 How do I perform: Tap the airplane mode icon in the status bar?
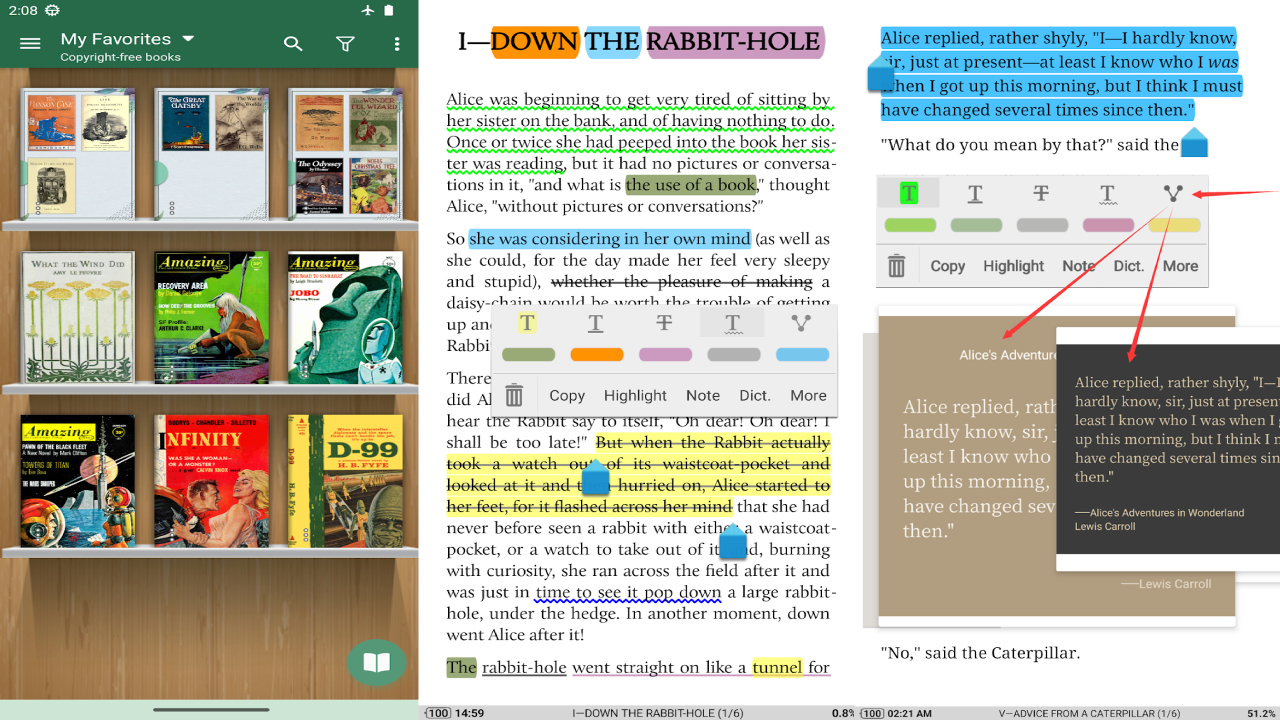(x=368, y=10)
